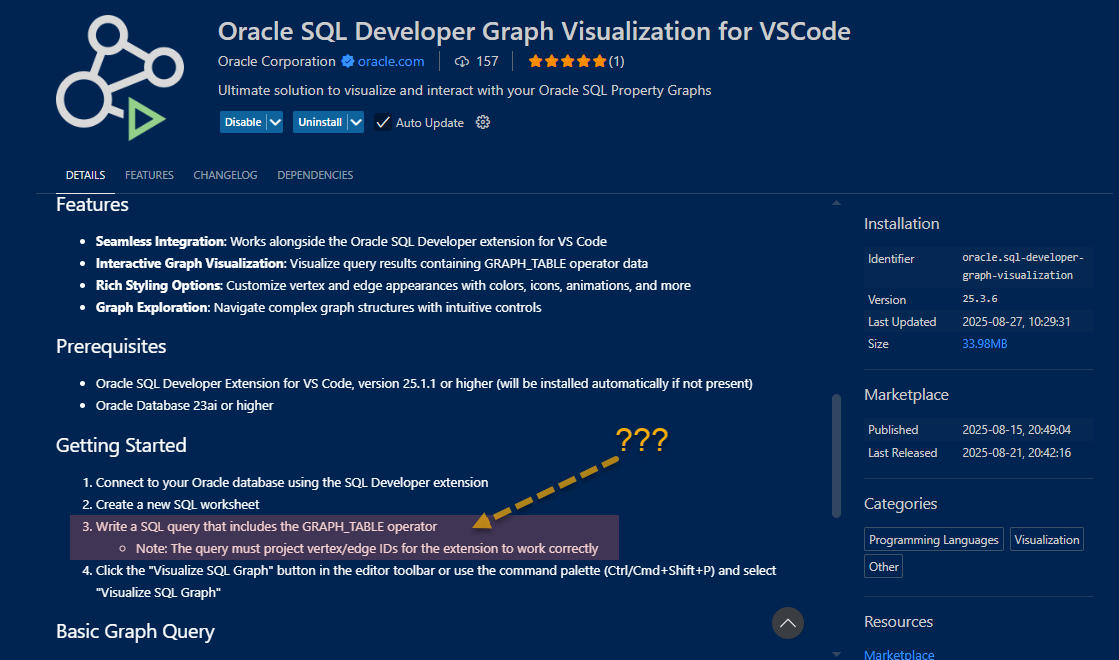This screenshot has height=660, width=1119.
Task: Click the 33.98MB size link
Action: 985,344
